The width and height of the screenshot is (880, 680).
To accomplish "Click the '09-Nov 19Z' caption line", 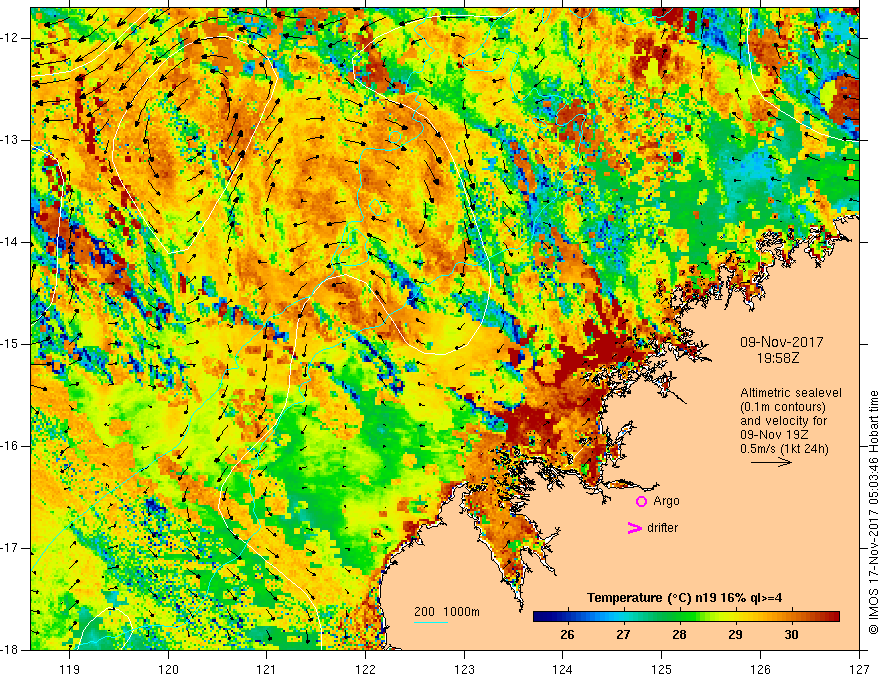I will [x=774, y=435].
